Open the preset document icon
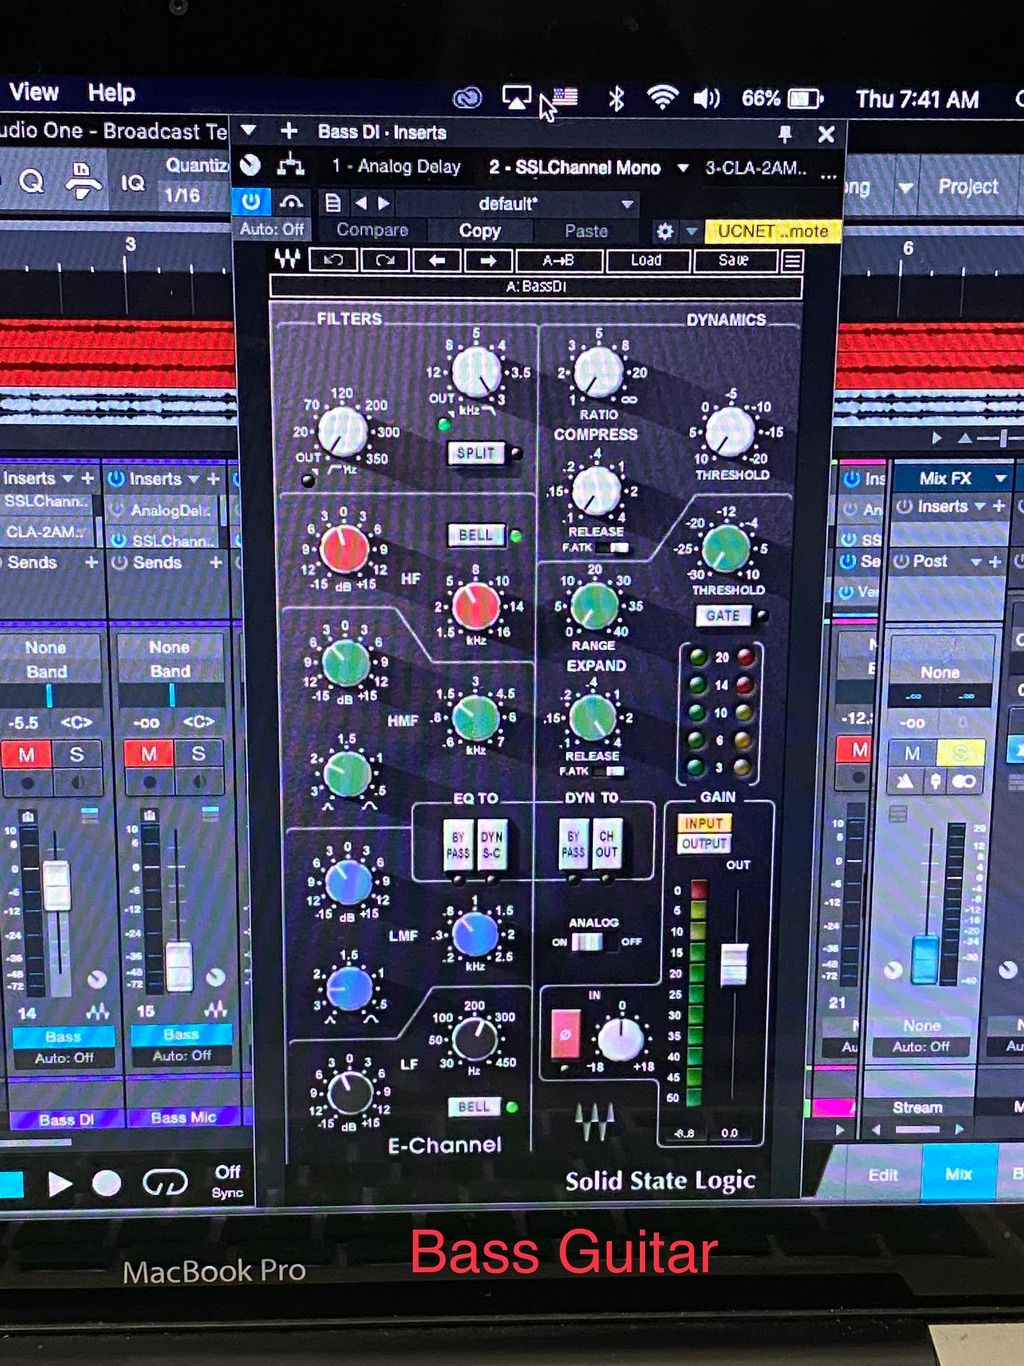Screen dimensions: 1024x1366 coord(333,203)
